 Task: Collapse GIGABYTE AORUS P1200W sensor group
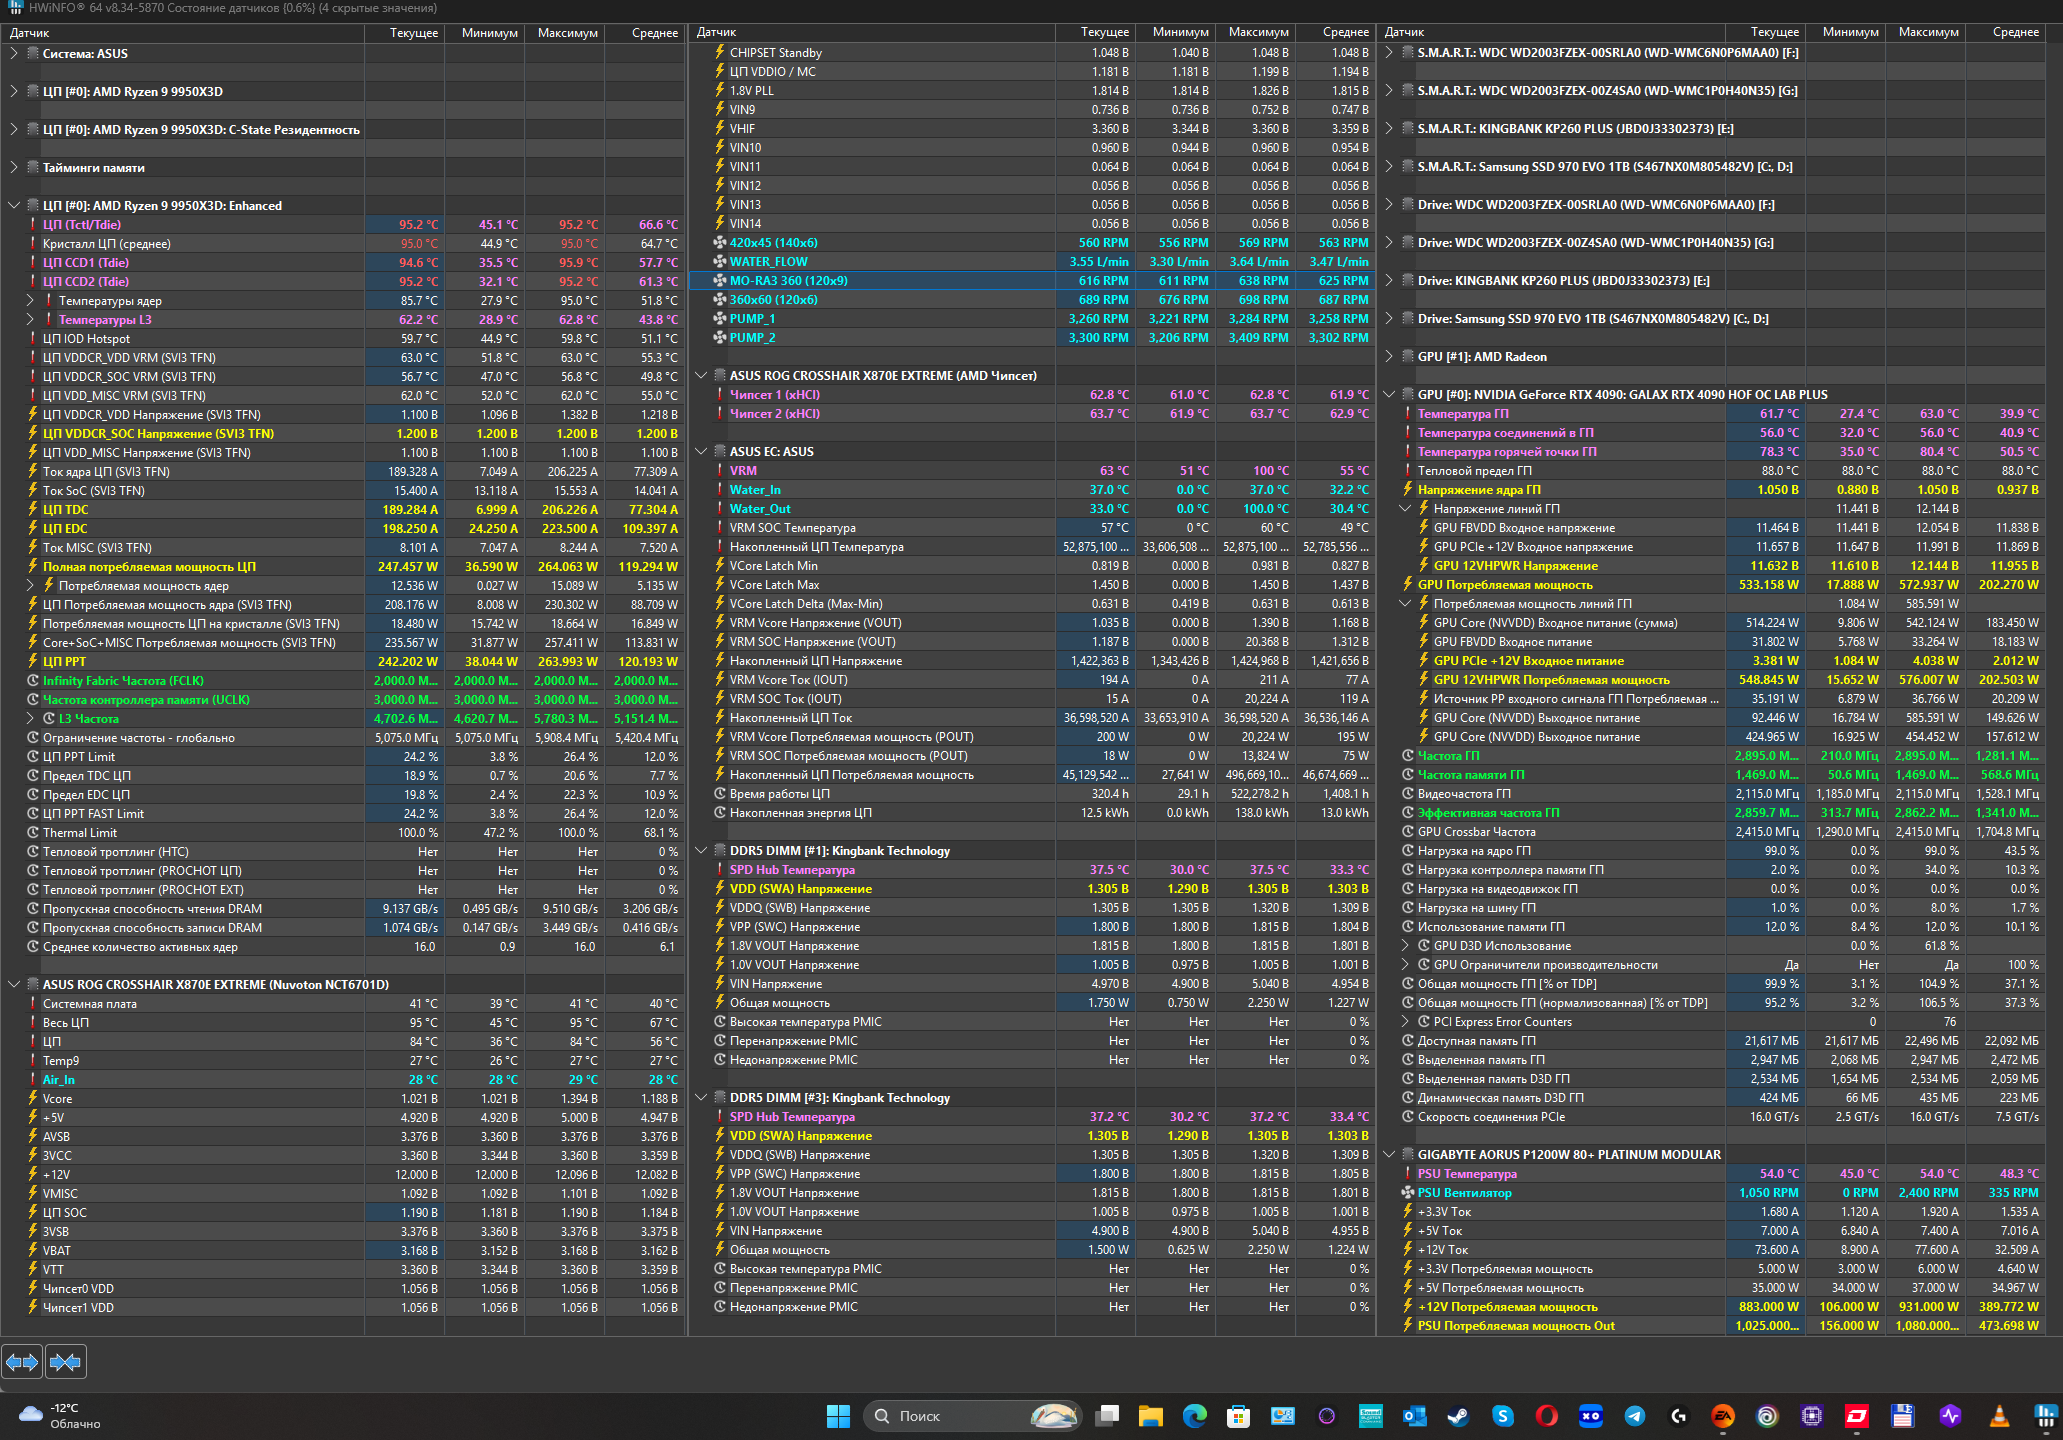(1389, 1155)
